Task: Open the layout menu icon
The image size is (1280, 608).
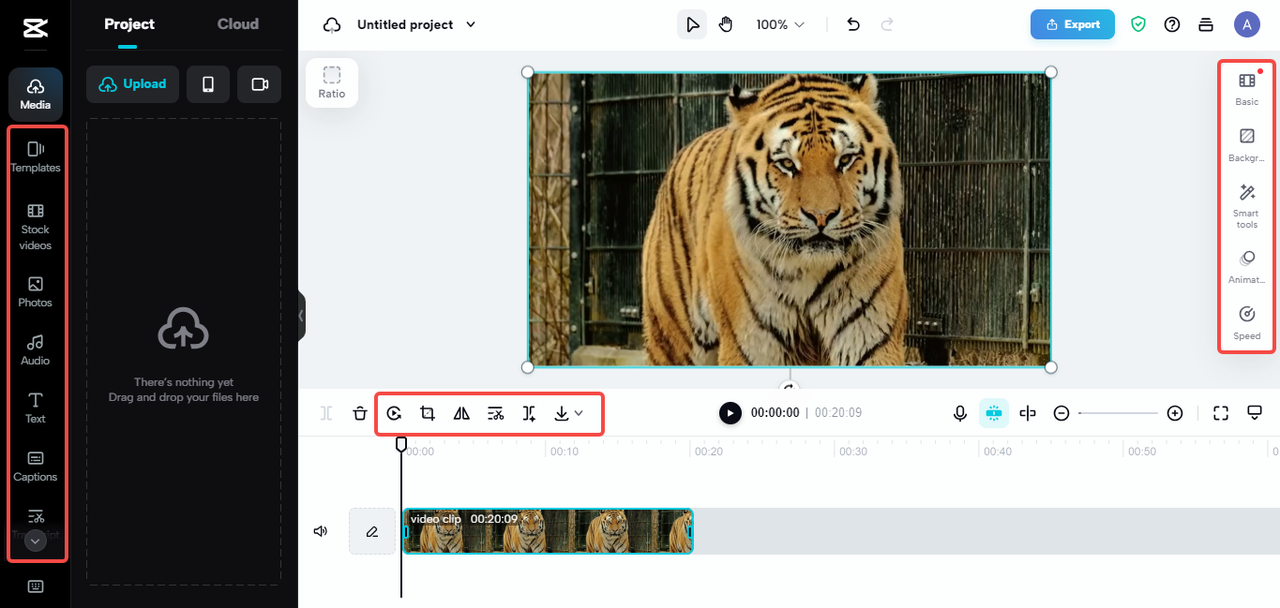Action: 1206,24
